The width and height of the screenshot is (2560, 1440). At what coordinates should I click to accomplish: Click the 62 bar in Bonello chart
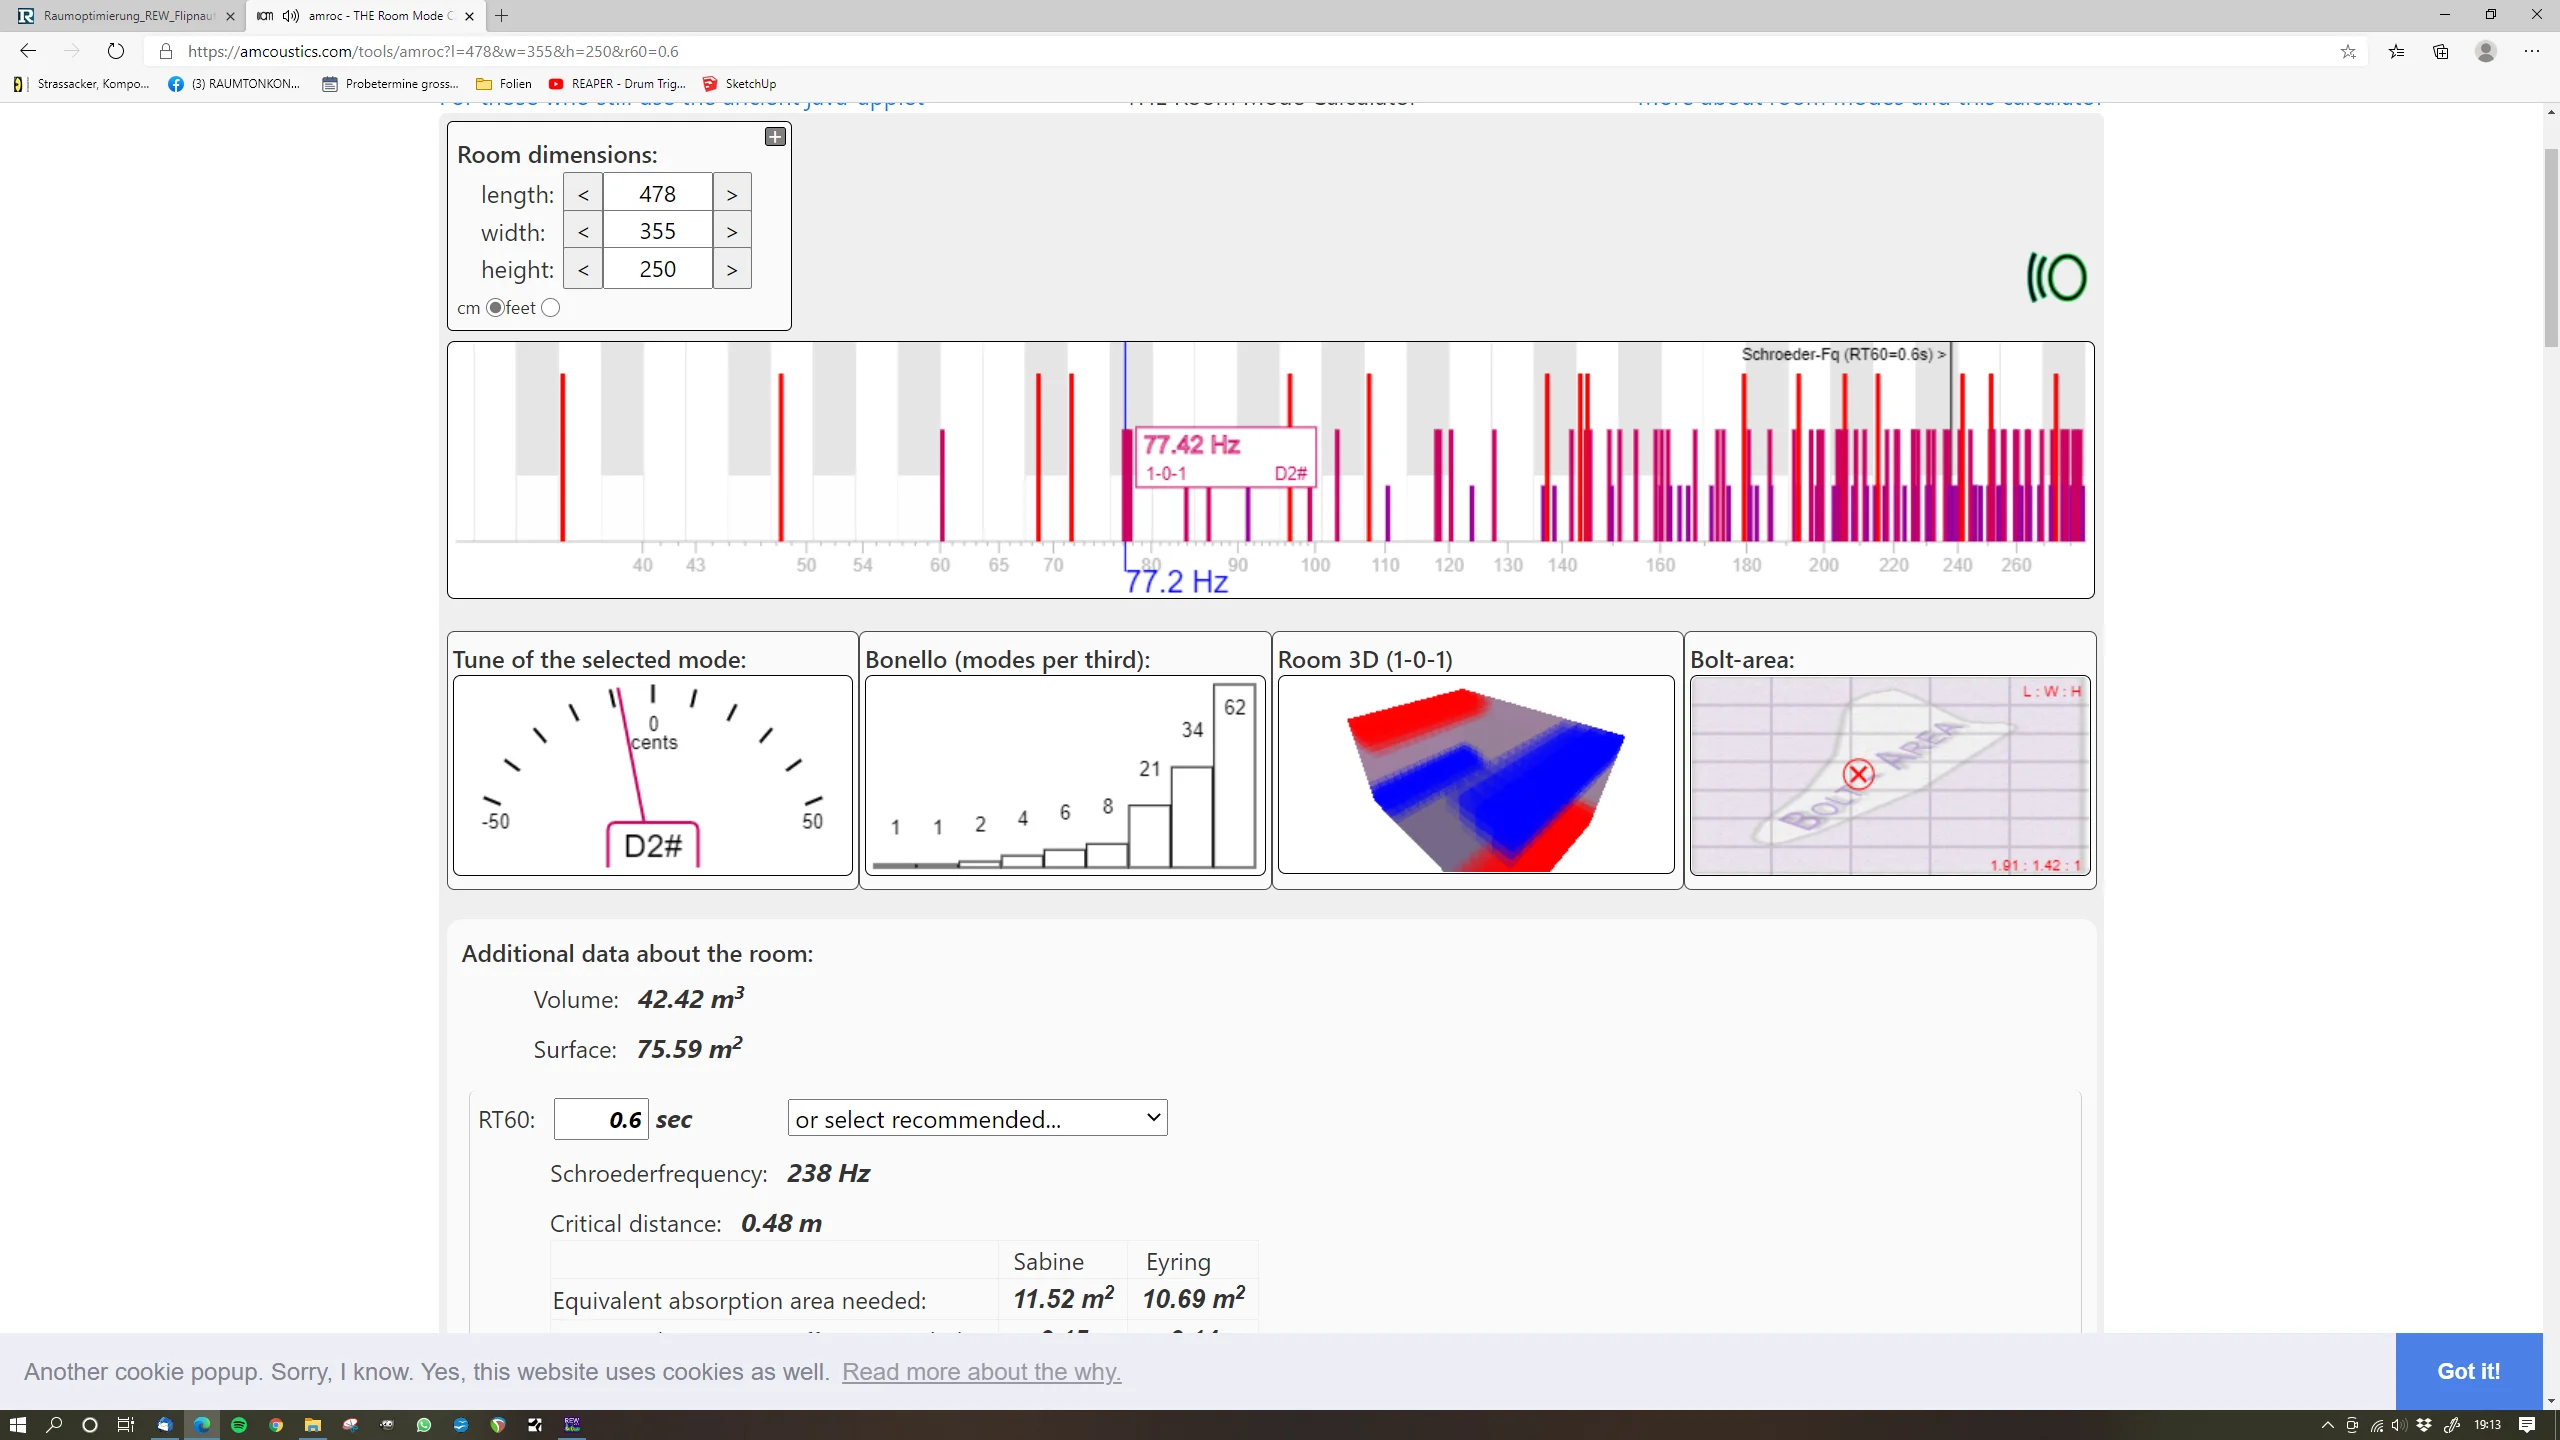click(x=1234, y=775)
